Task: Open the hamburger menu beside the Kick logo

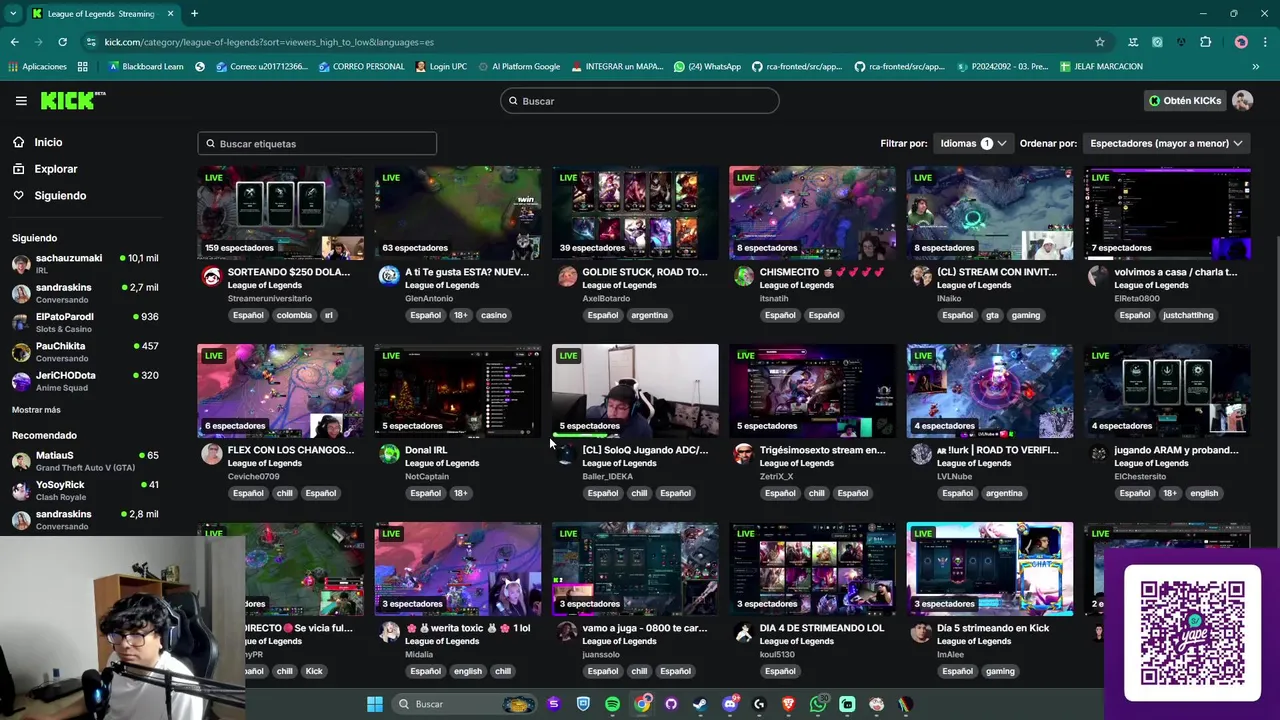Action: (x=21, y=101)
